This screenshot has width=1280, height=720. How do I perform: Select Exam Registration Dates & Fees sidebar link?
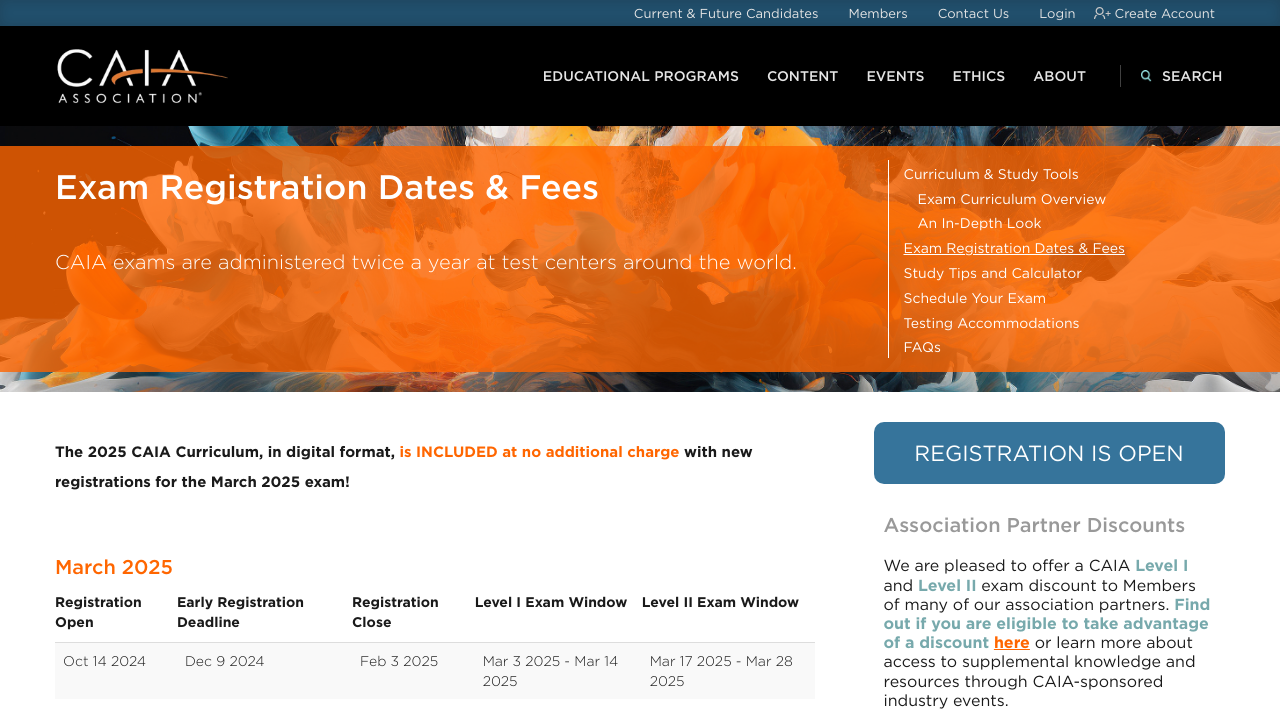tap(1014, 248)
